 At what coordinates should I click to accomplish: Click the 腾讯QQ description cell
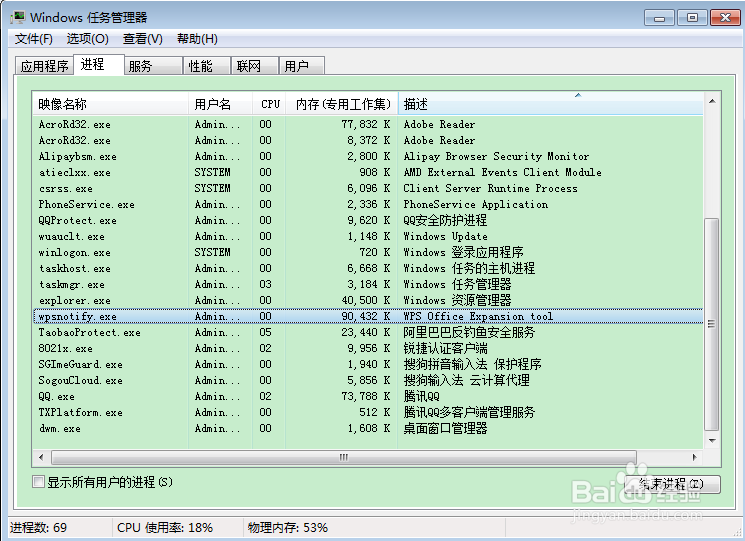421,396
